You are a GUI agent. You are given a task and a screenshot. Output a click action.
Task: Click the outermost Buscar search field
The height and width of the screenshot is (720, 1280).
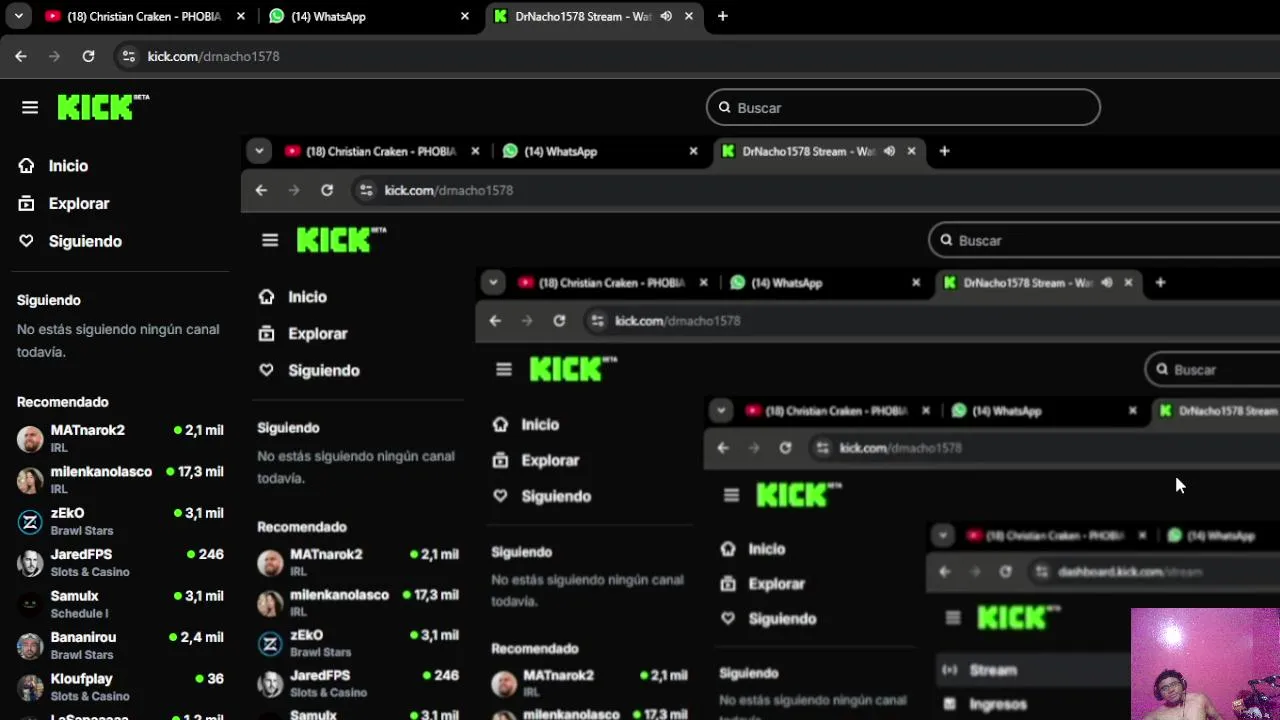[903, 107]
